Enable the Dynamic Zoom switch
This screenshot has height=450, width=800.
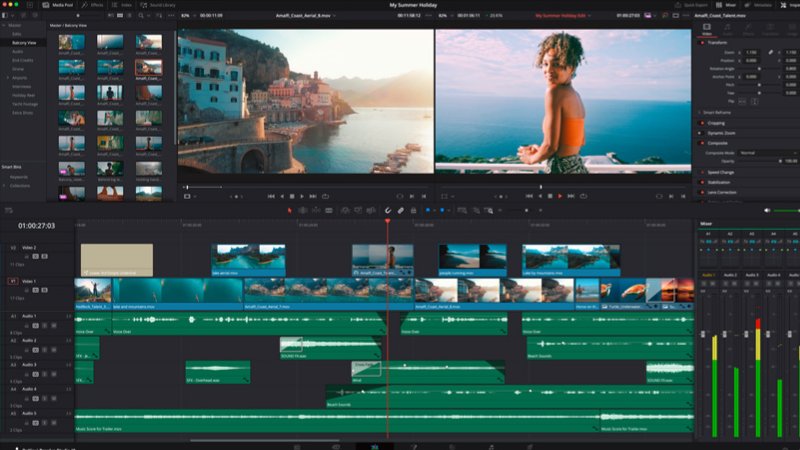coord(702,133)
